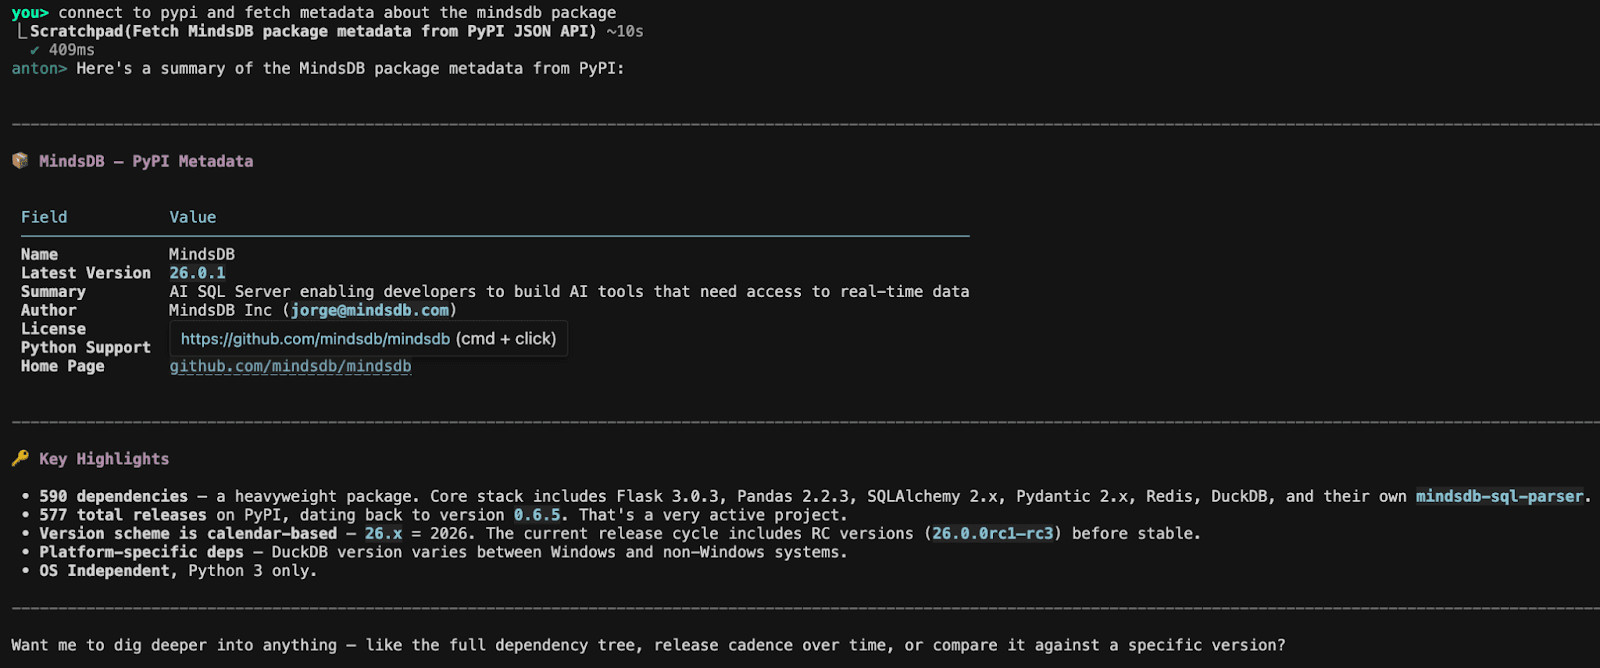Open the github.com/mindsdb/mindsdb home page link

click(x=290, y=366)
